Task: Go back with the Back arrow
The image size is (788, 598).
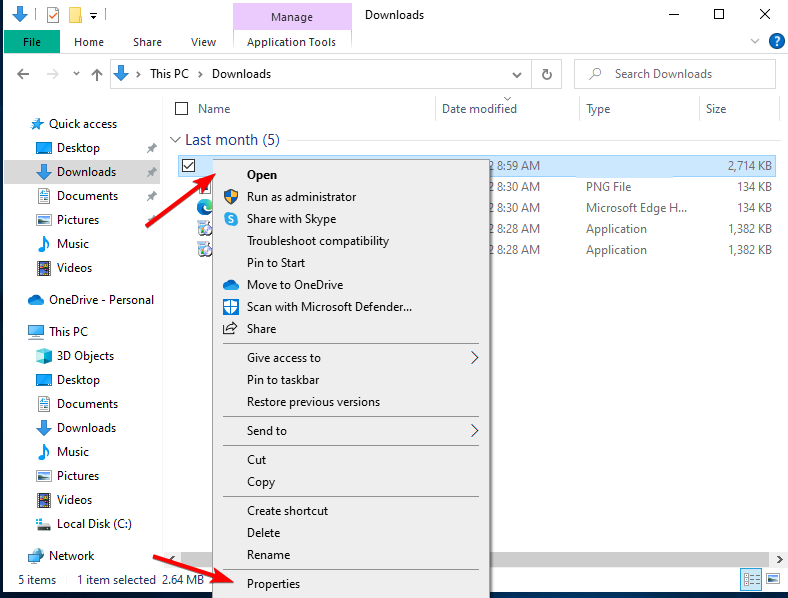Action: (x=23, y=74)
